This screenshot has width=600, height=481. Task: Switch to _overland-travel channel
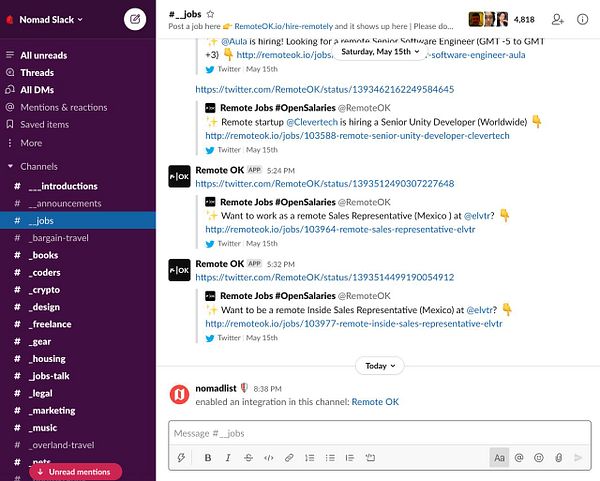coord(78,445)
